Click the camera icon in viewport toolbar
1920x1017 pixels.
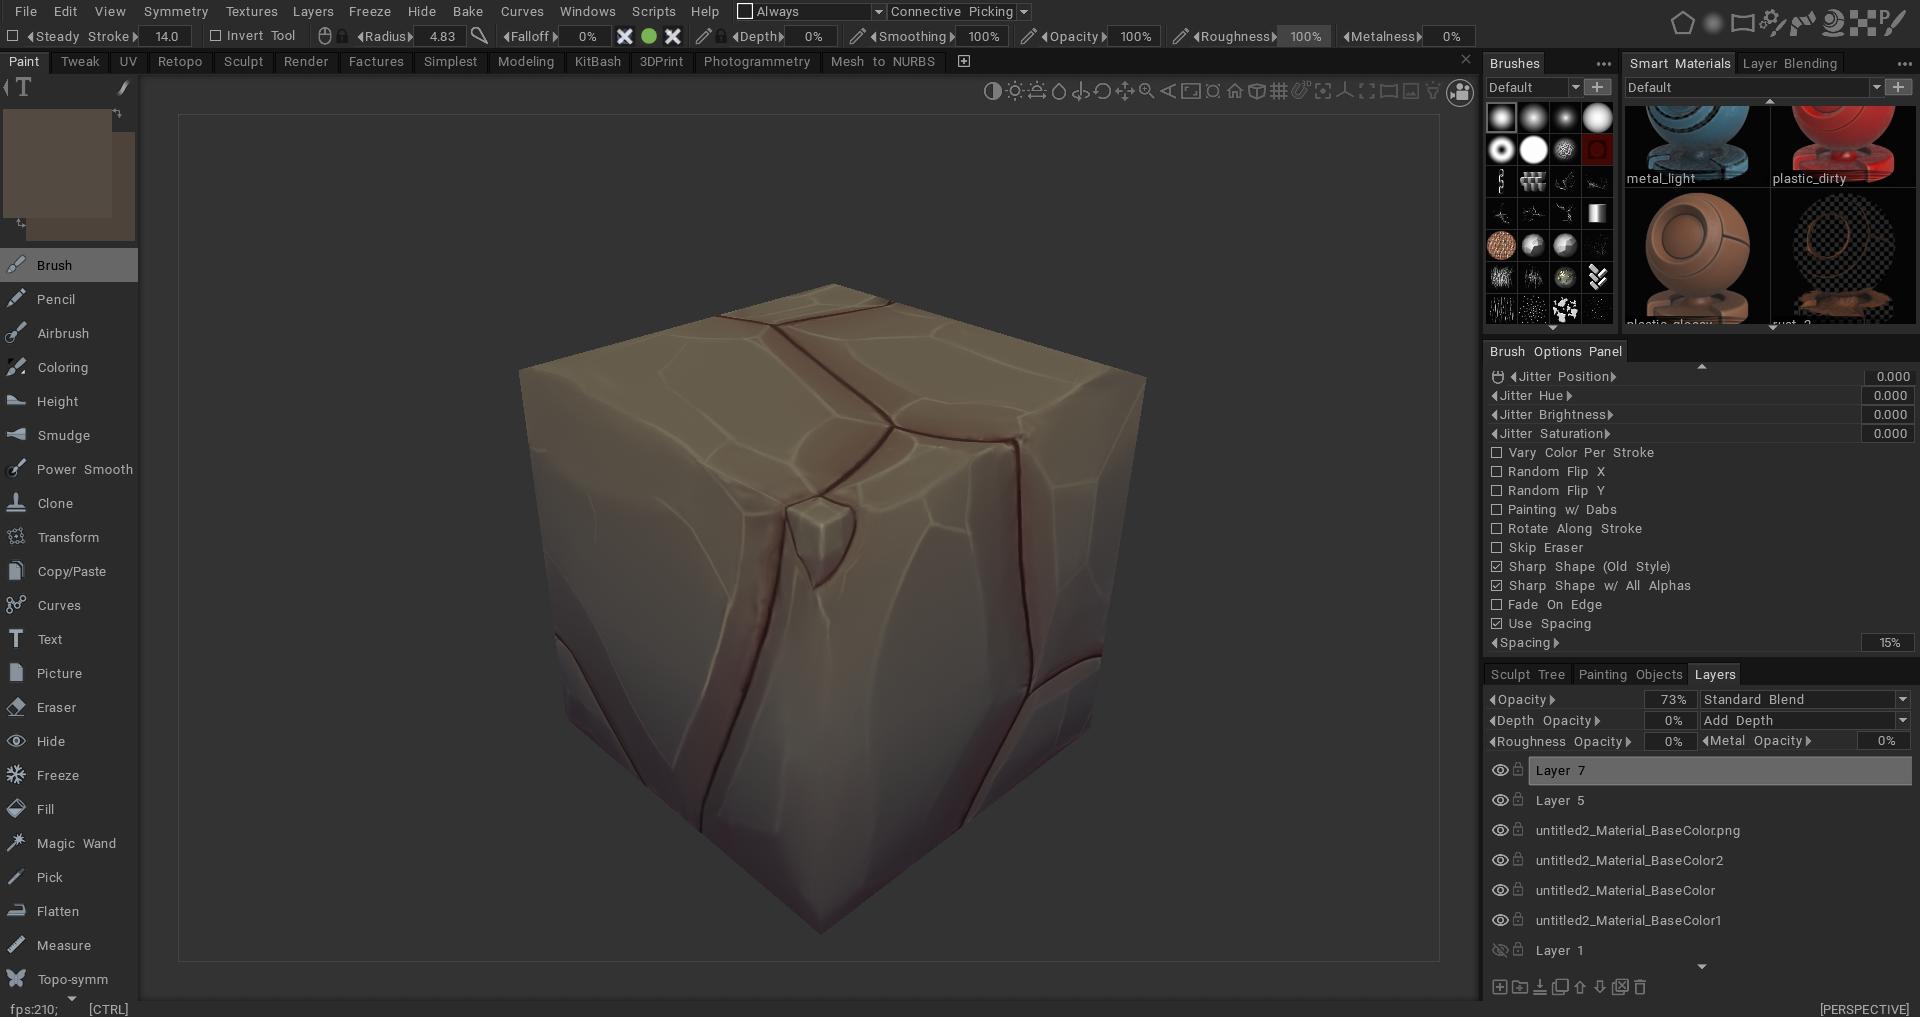pyautogui.click(x=1460, y=93)
